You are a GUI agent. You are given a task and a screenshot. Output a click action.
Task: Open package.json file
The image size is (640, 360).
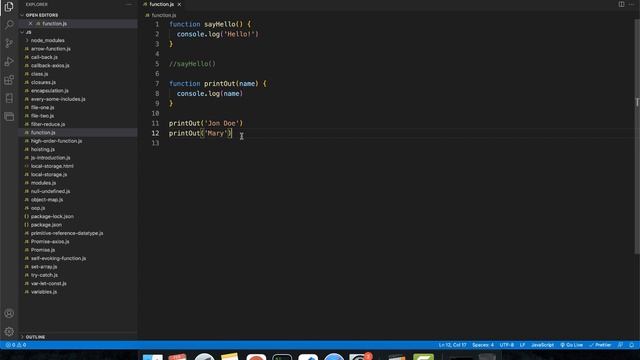[x=46, y=225]
